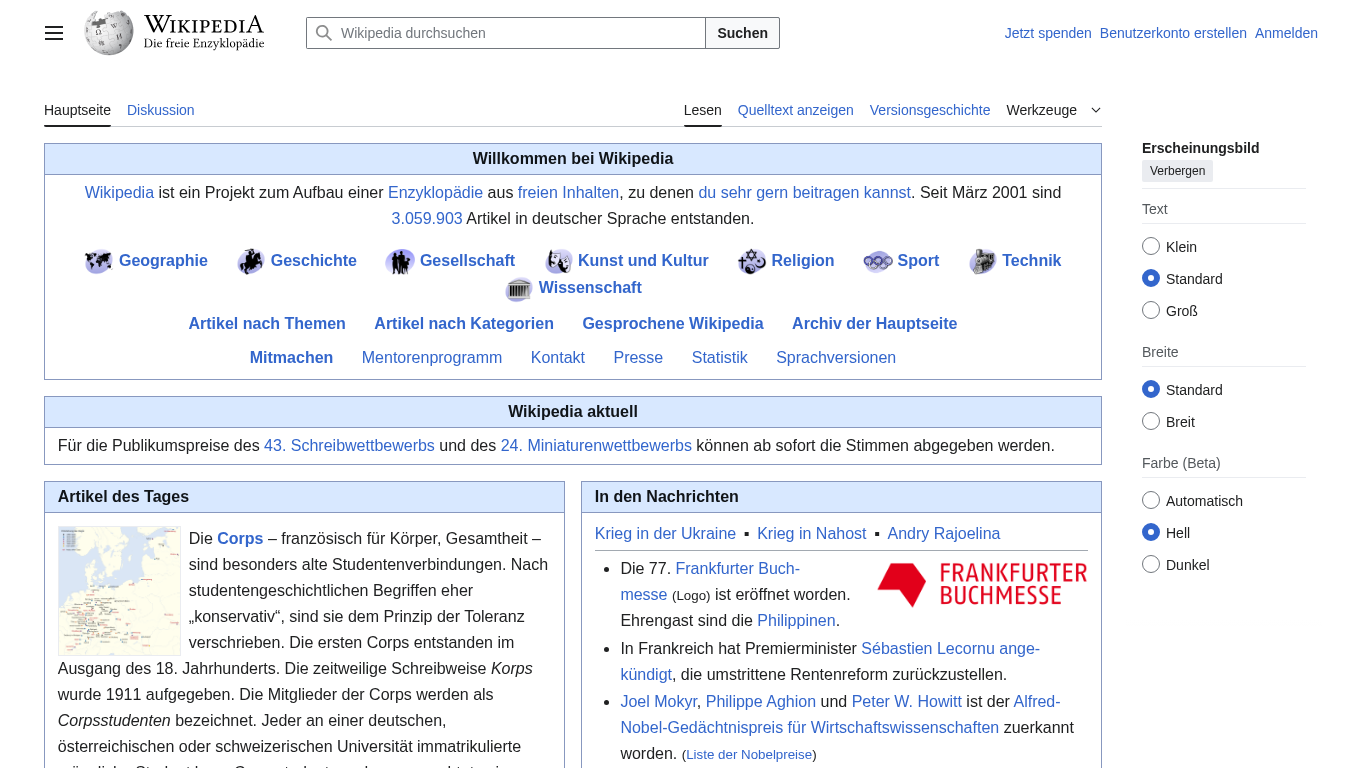Click the 3.059.903 article count link
The width and height of the screenshot is (1366, 768).
pos(427,218)
